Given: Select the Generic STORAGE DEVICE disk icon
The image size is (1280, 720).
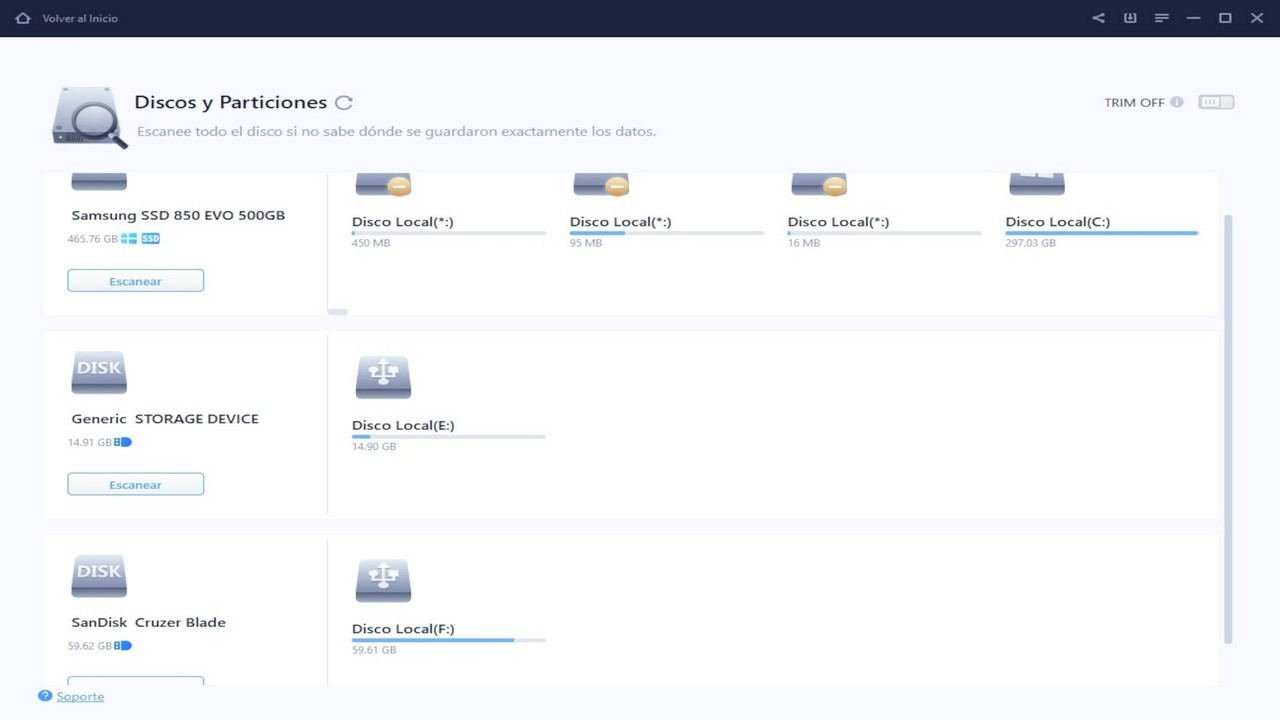Looking at the screenshot, I should click(x=99, y=372).
